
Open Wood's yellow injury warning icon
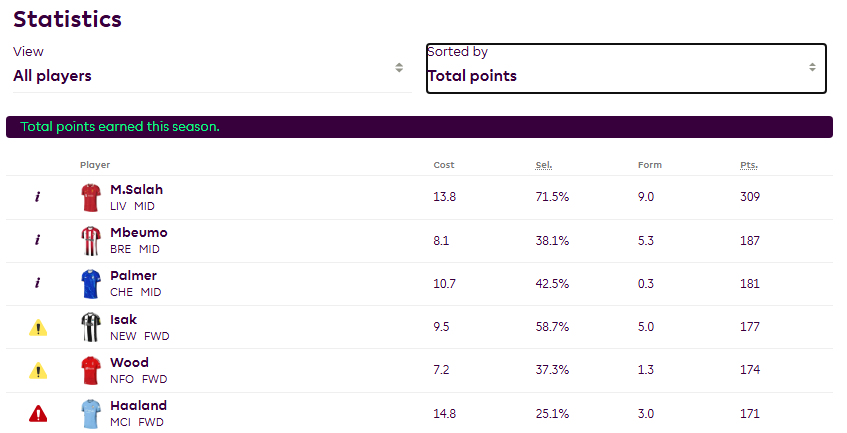[x=37, y=370]
